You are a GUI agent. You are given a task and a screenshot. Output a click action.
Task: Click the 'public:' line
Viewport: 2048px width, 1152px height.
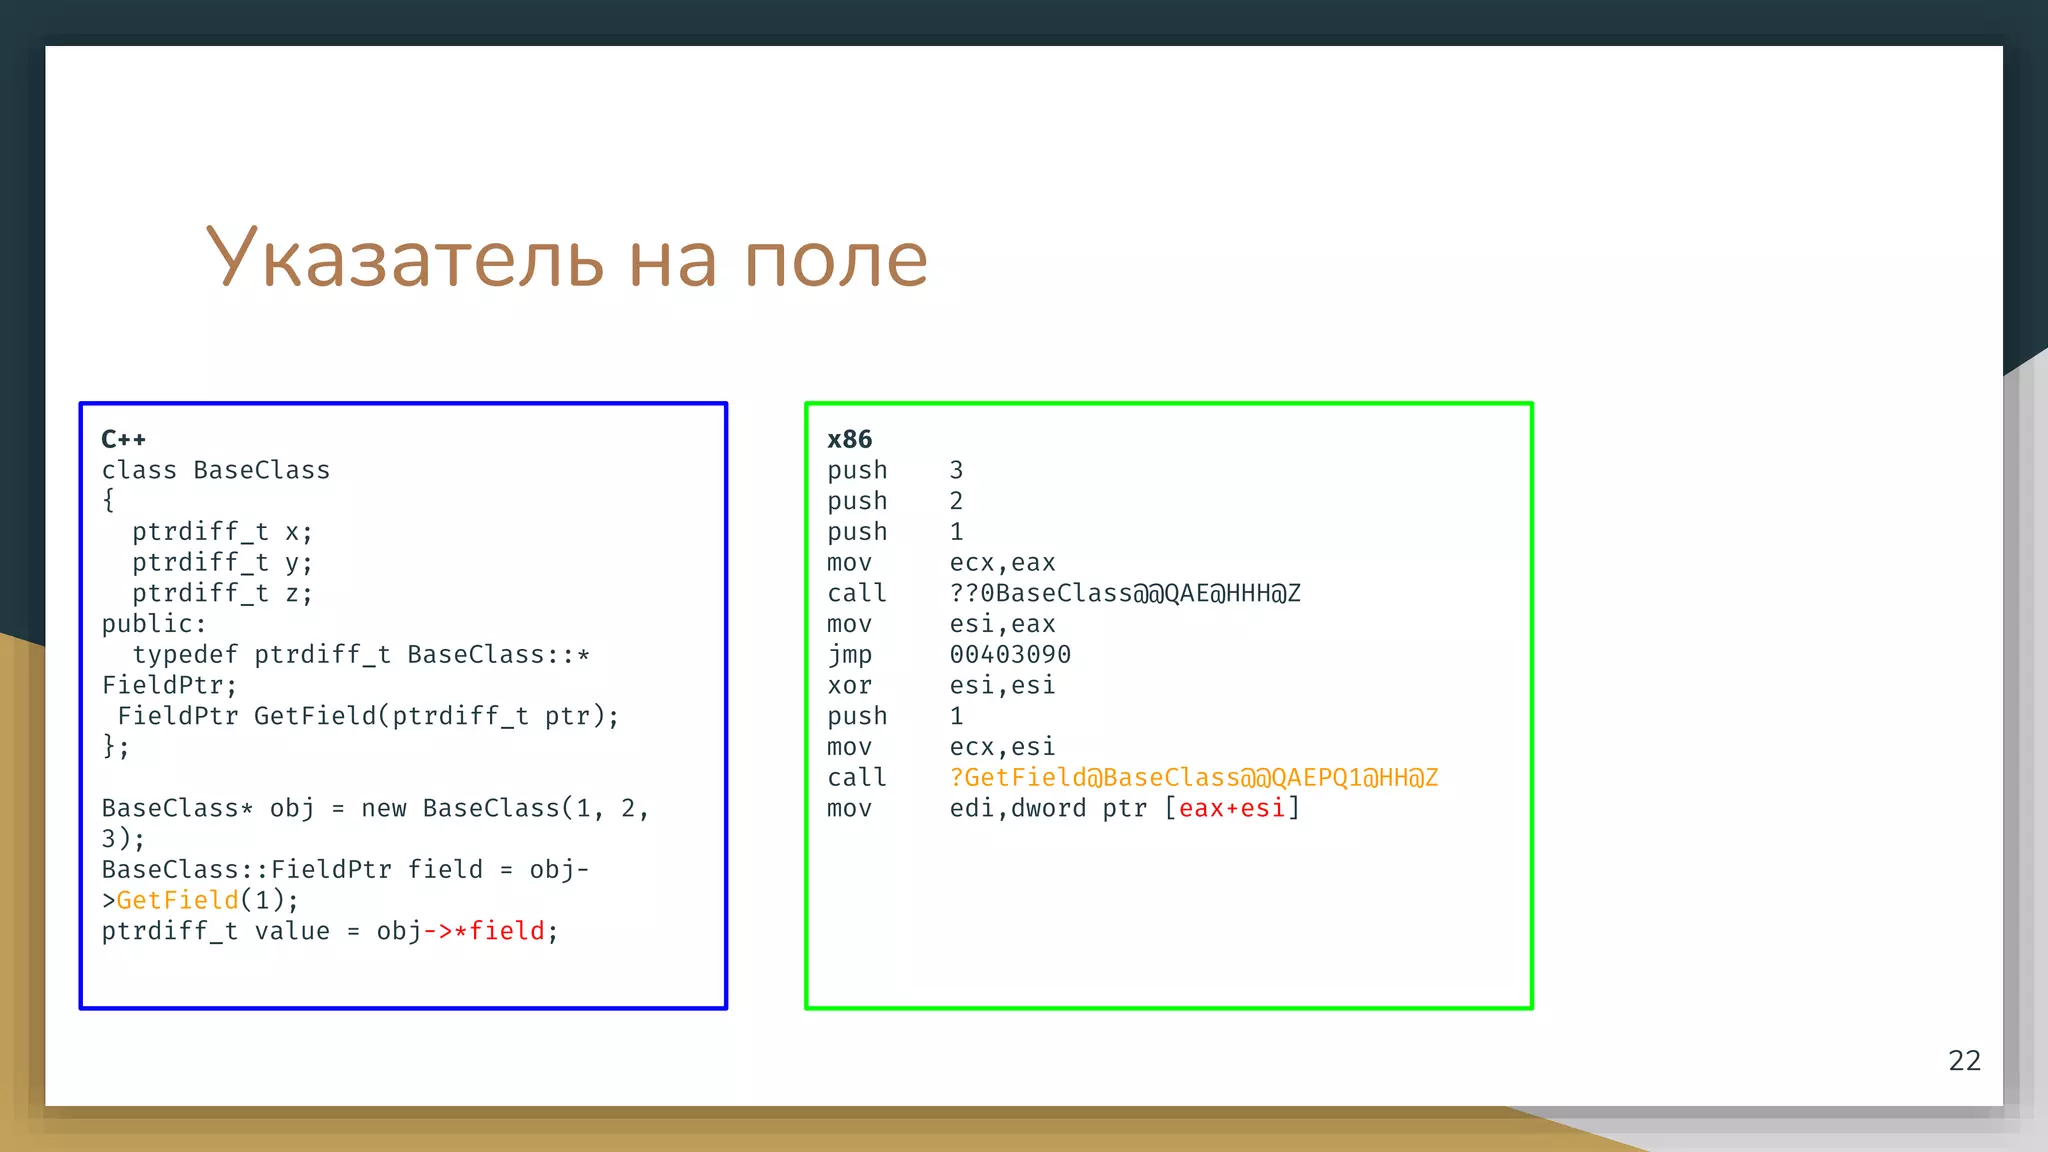(x=154, y=624)
